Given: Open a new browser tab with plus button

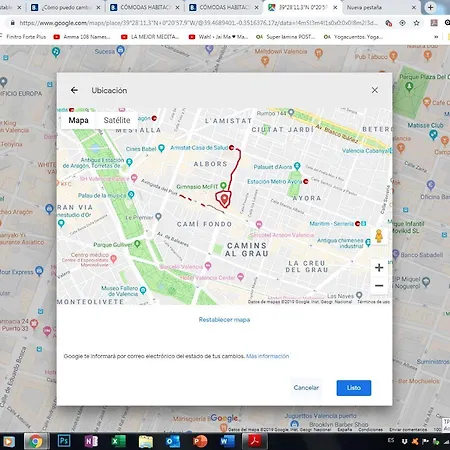Looking at the screenshot, I should pos(430,7).
